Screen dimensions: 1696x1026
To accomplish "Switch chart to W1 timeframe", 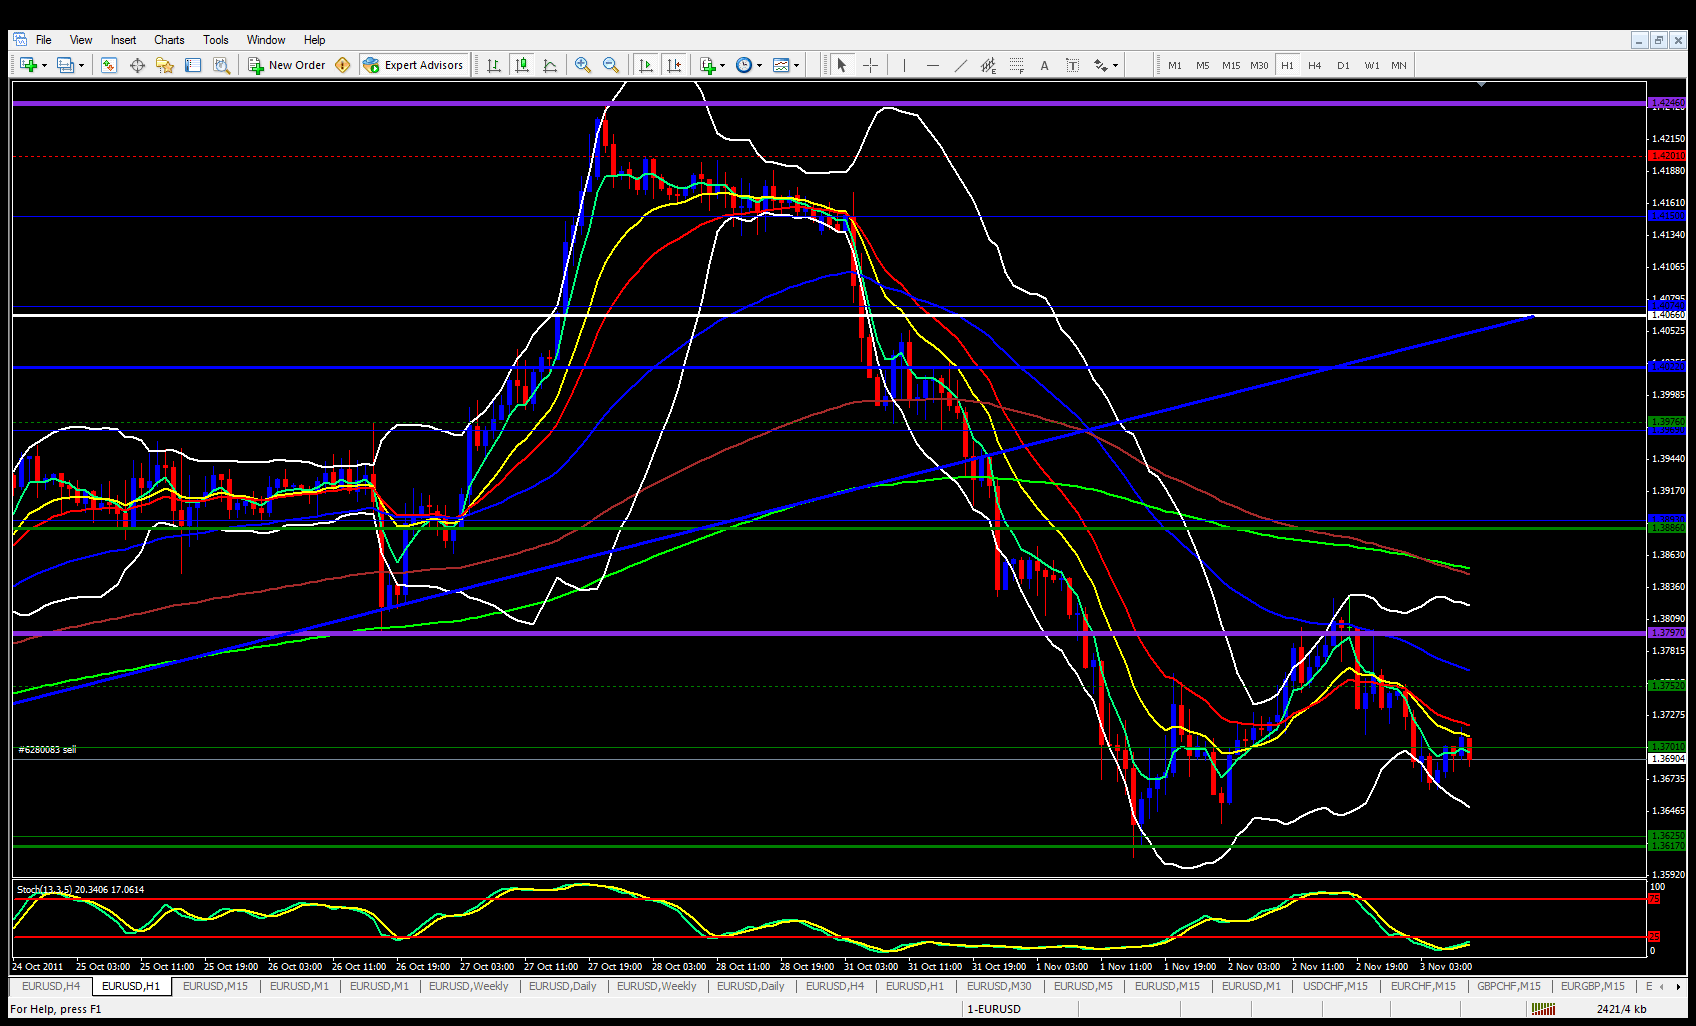I will point(1371,65).
